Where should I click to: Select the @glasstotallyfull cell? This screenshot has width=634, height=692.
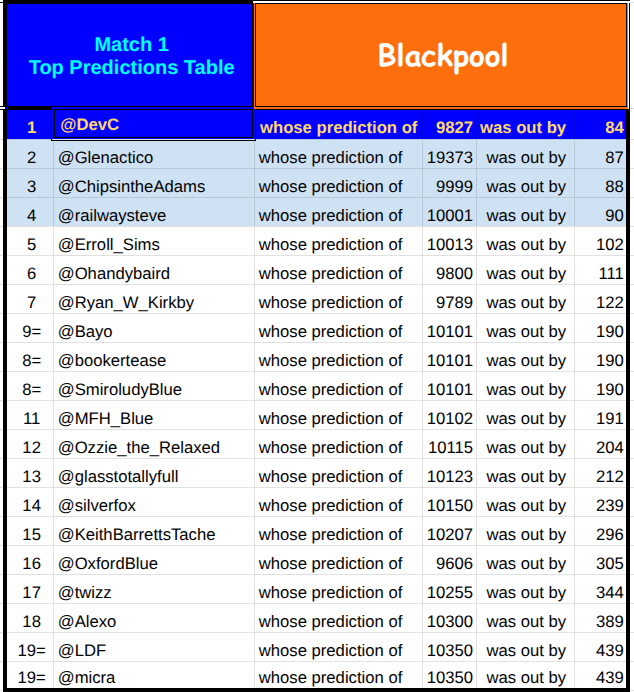pyautogui.click(x=154, y=477)
